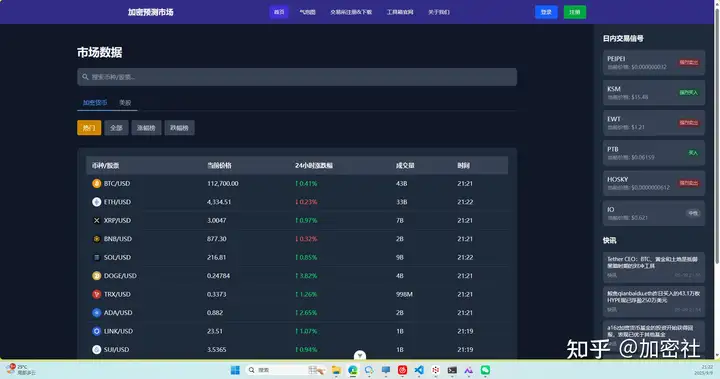Click the Chainlink icon beside LINK/USD
This screenshot has height=379, width=720.
click(96, 331)
